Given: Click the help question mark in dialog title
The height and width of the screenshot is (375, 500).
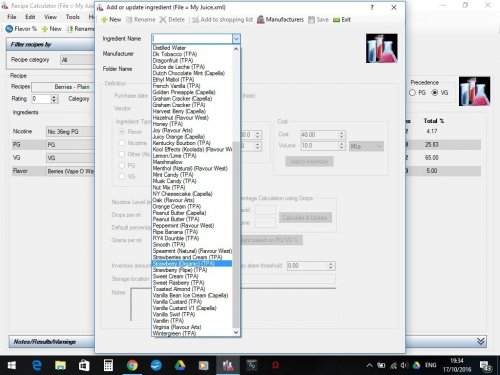Looking at the screenshot, I should (x=372, y=7).
